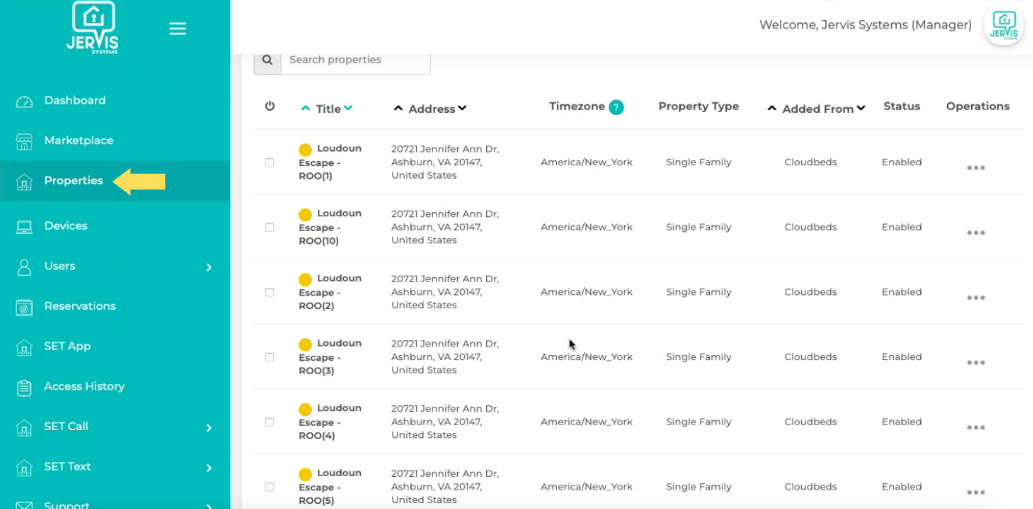The height and width of the screenshot is (509, 1033).
Task: Click the Devices laptop icon
Action: coord(25,227)
